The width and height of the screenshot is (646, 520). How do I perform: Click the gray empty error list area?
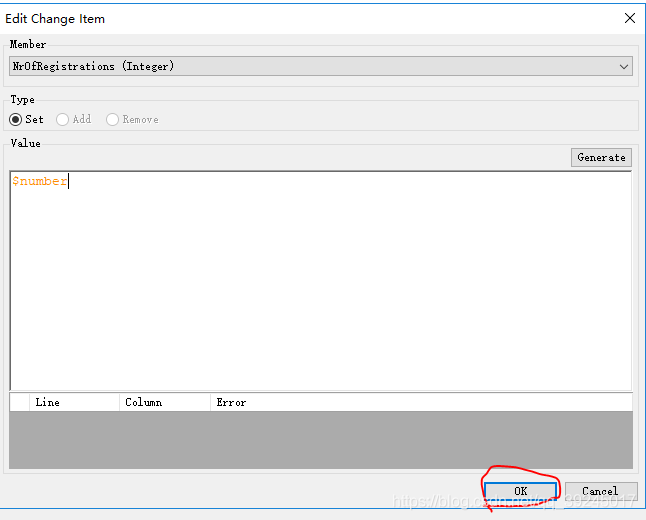point(320,440)
